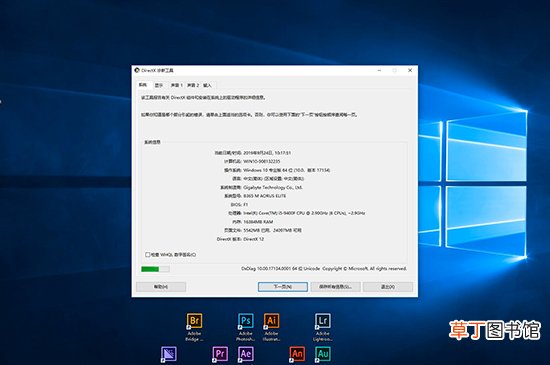This screenshot has width=550, height=365.
Task: Open the 声音 1 (Sound 1) tab
Action: click(x=176, y=85)
